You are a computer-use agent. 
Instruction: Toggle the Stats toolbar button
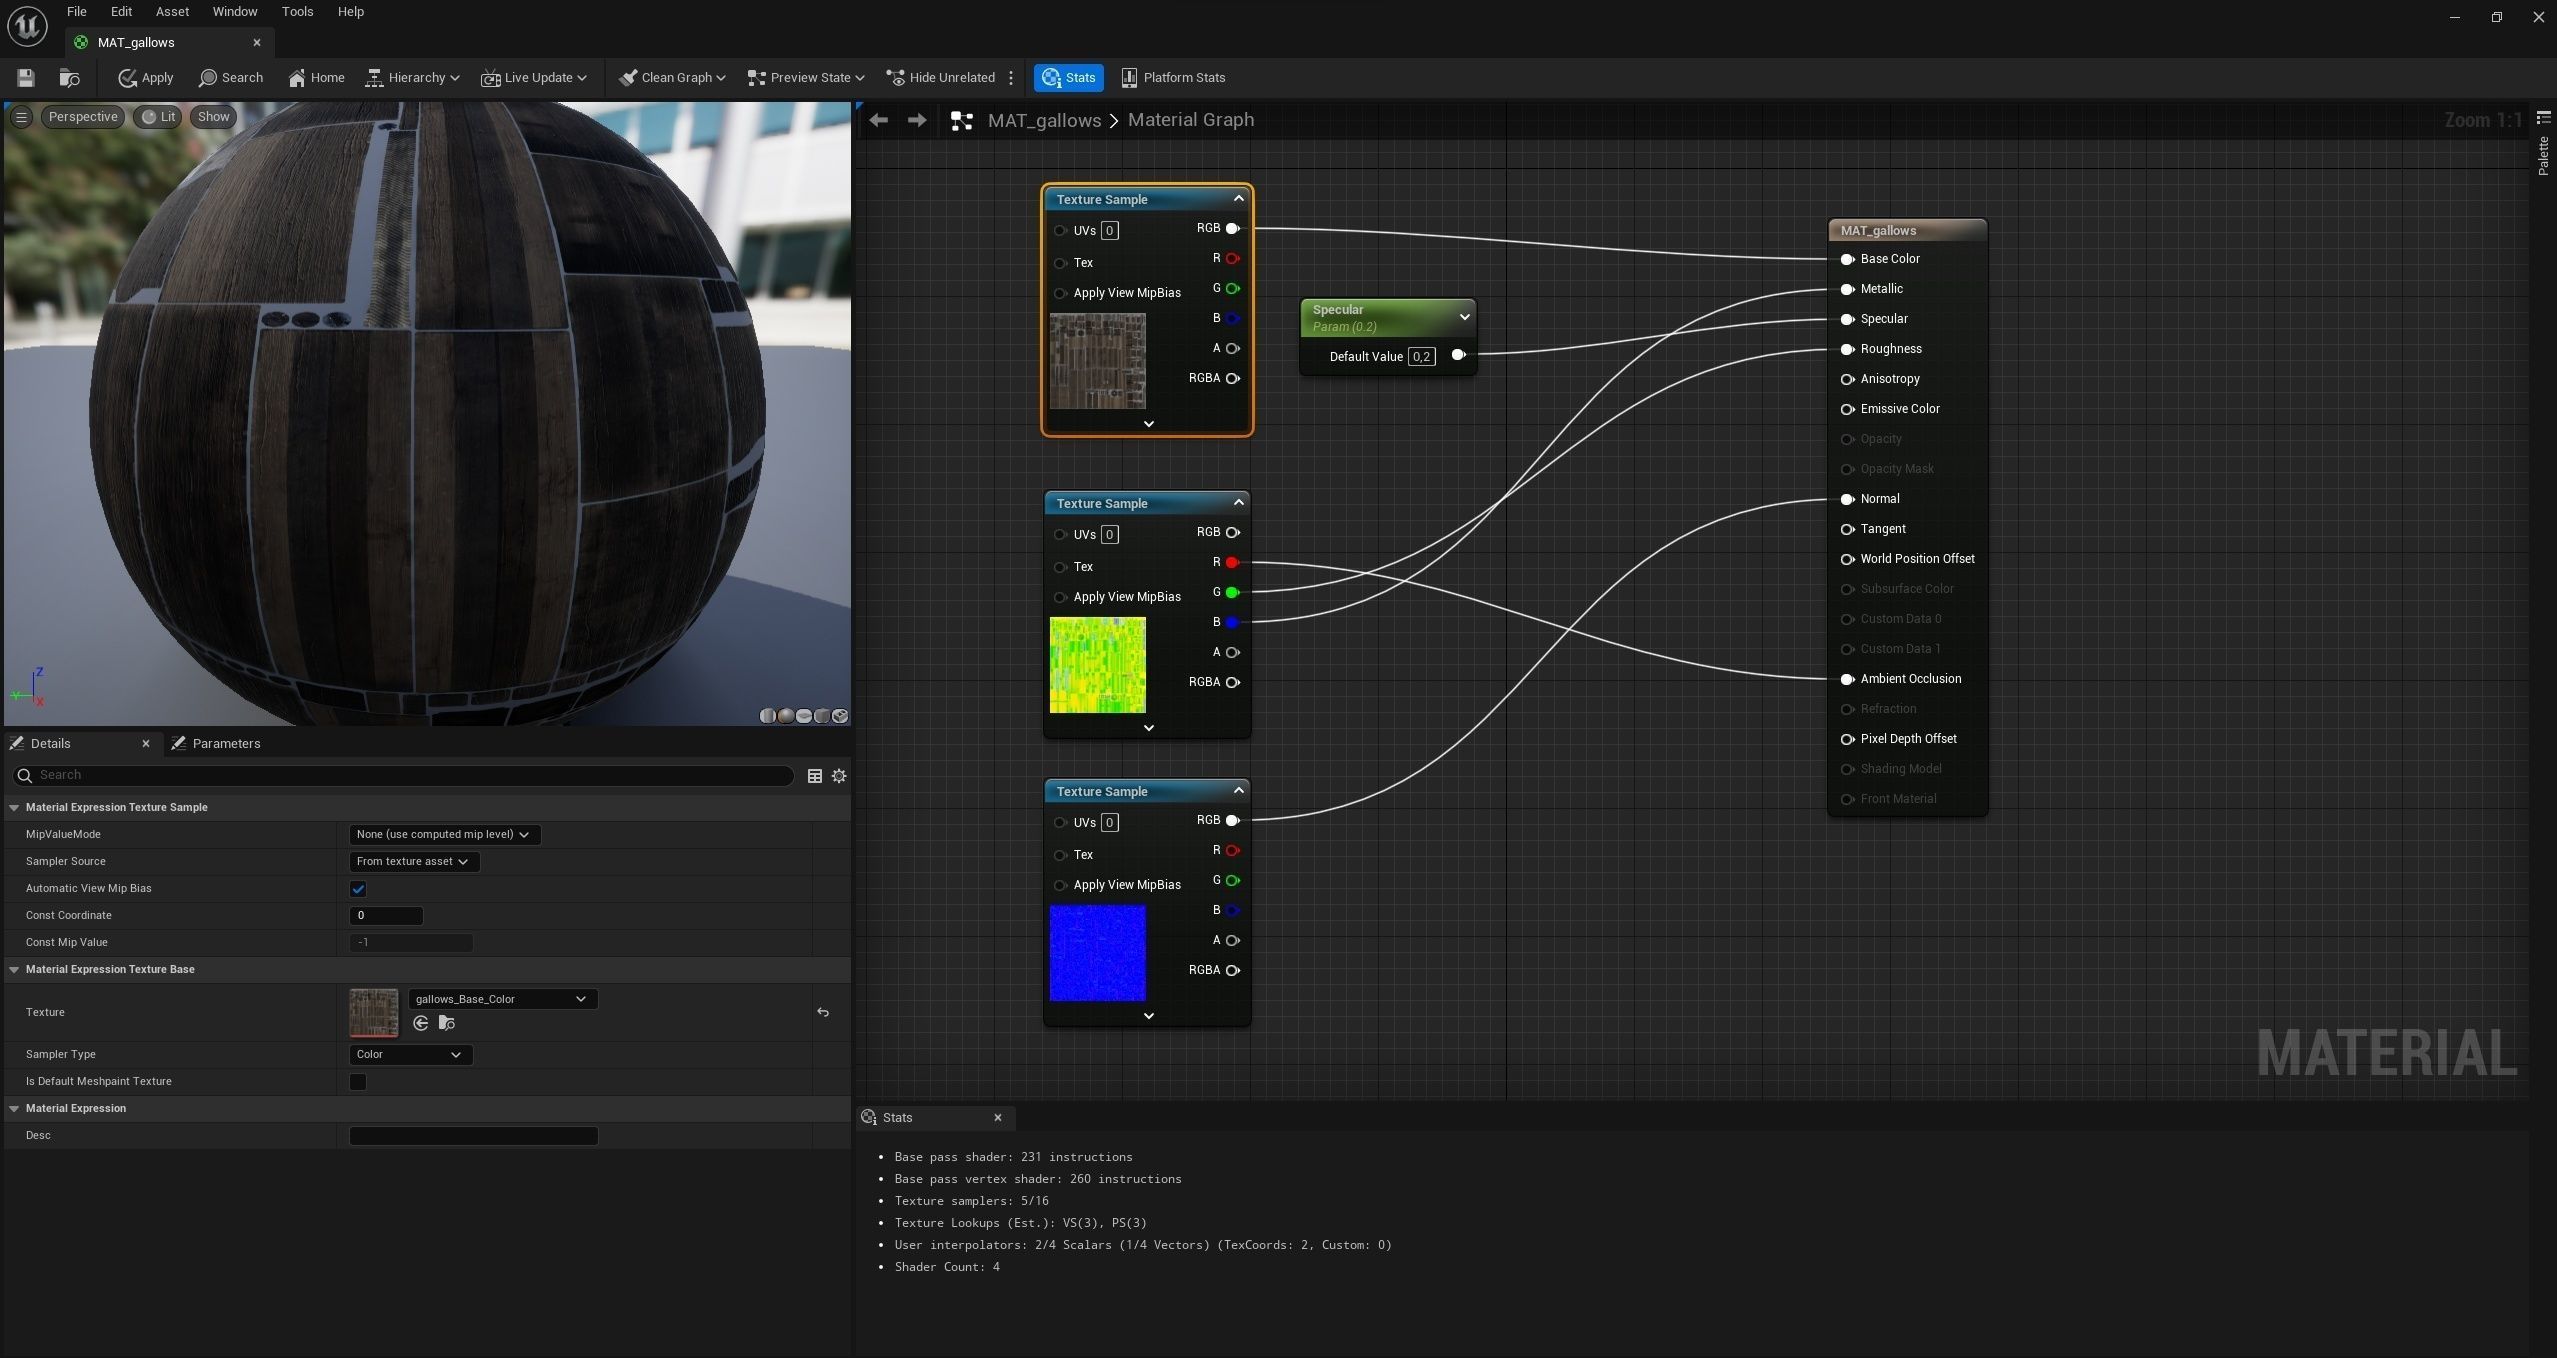tap(1068, 77)
